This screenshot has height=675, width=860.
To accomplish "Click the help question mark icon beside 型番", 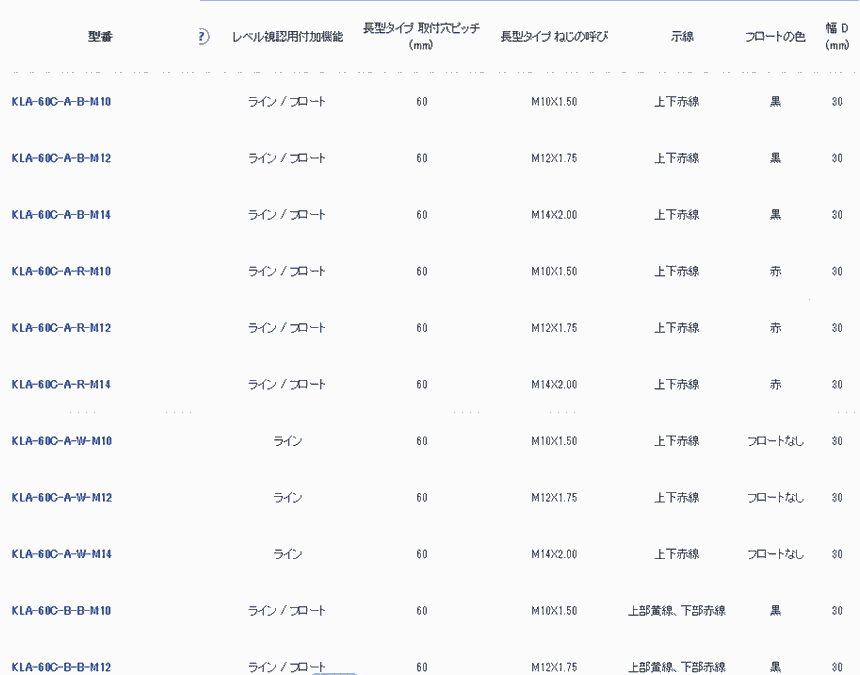I will pos(202,37).
